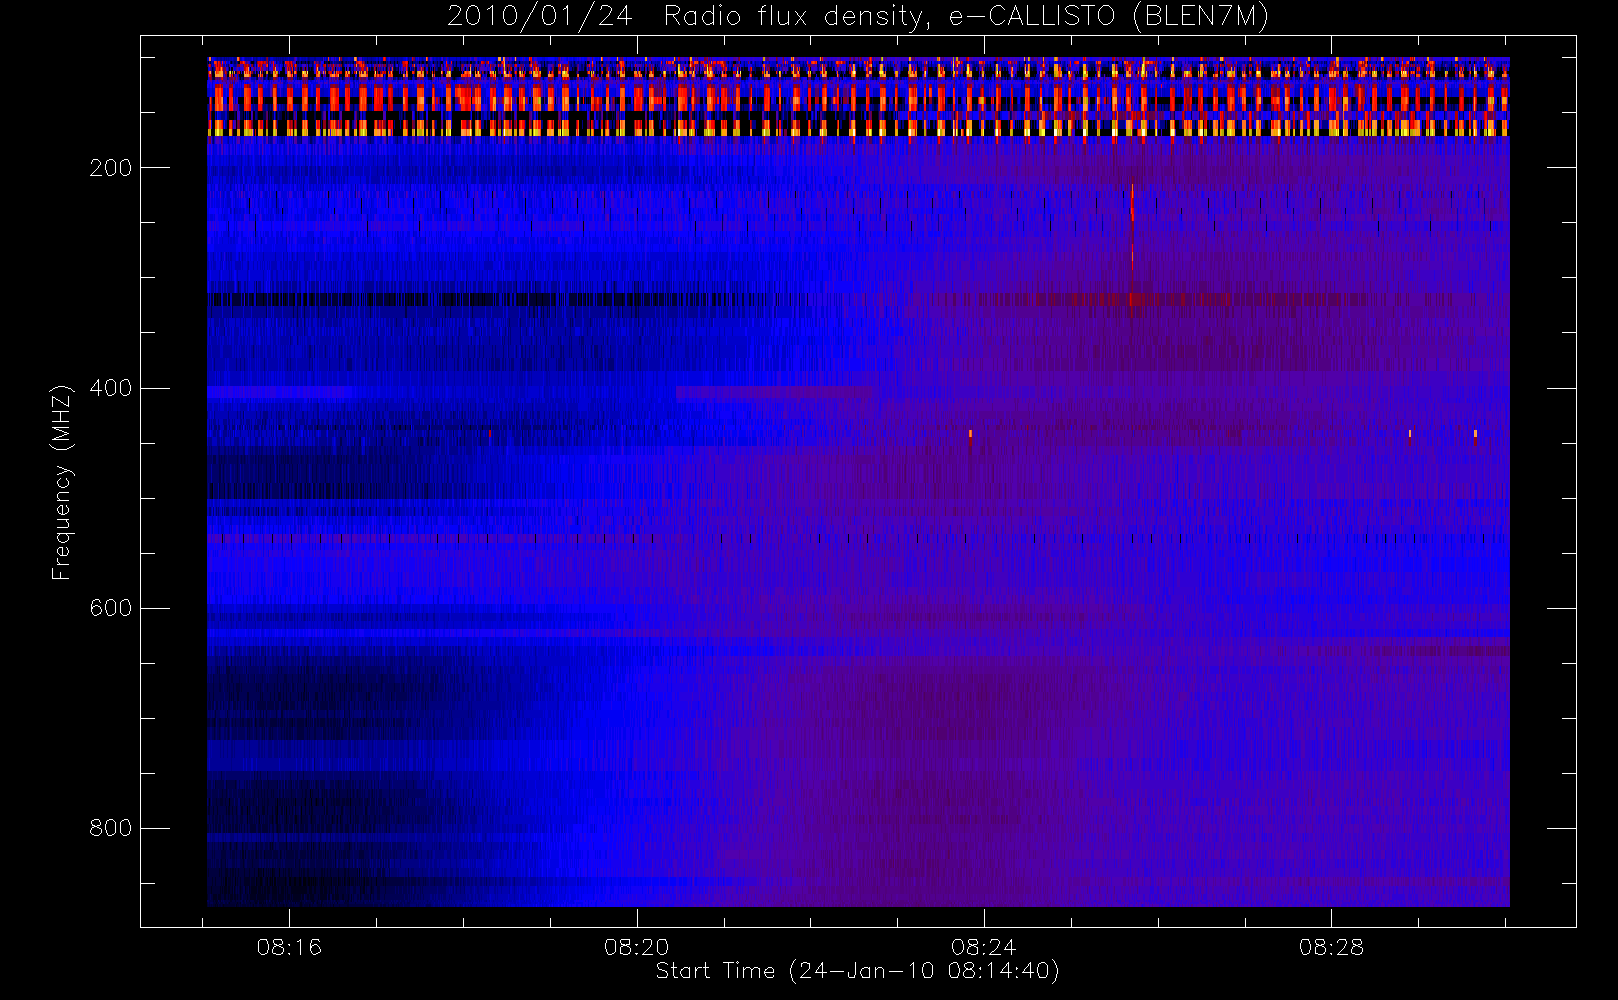The height and width of the screenshot is (1000, 1618).
Task: Click the 08:20 time tick label
Action: coord(637,947)
